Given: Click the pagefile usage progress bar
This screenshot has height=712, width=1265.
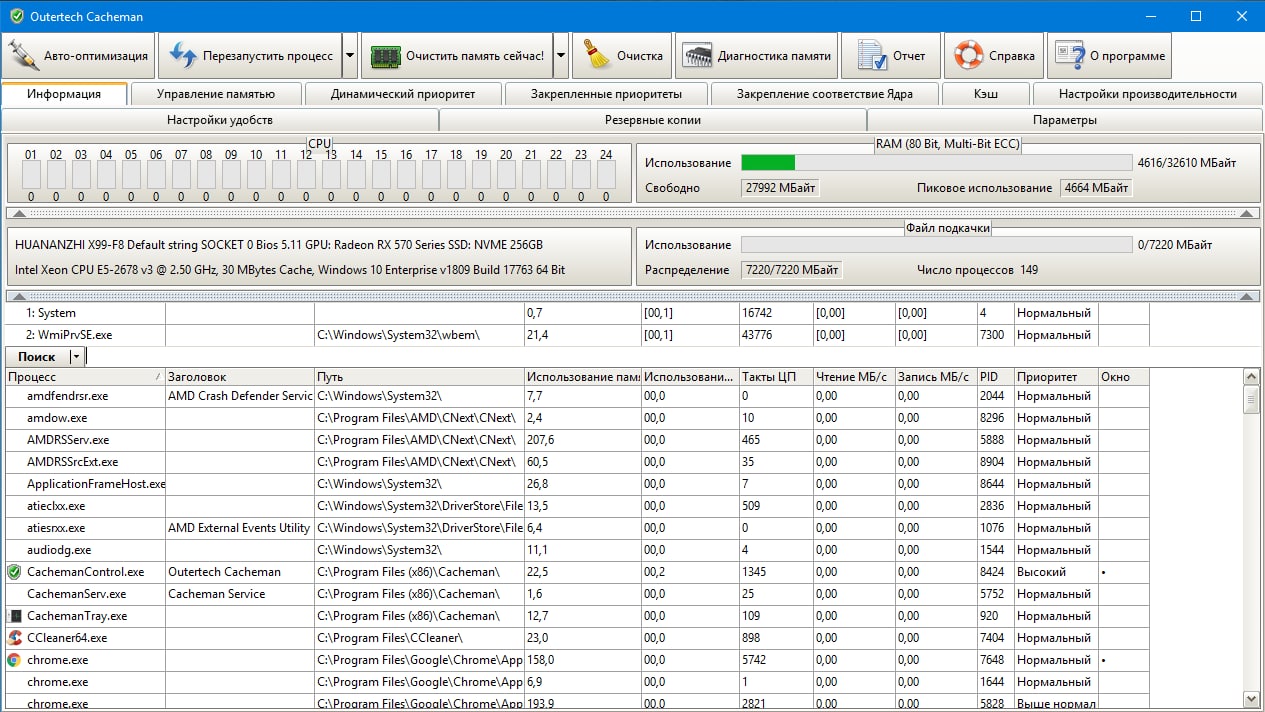Looking at the screenshot, I should 937,245.
